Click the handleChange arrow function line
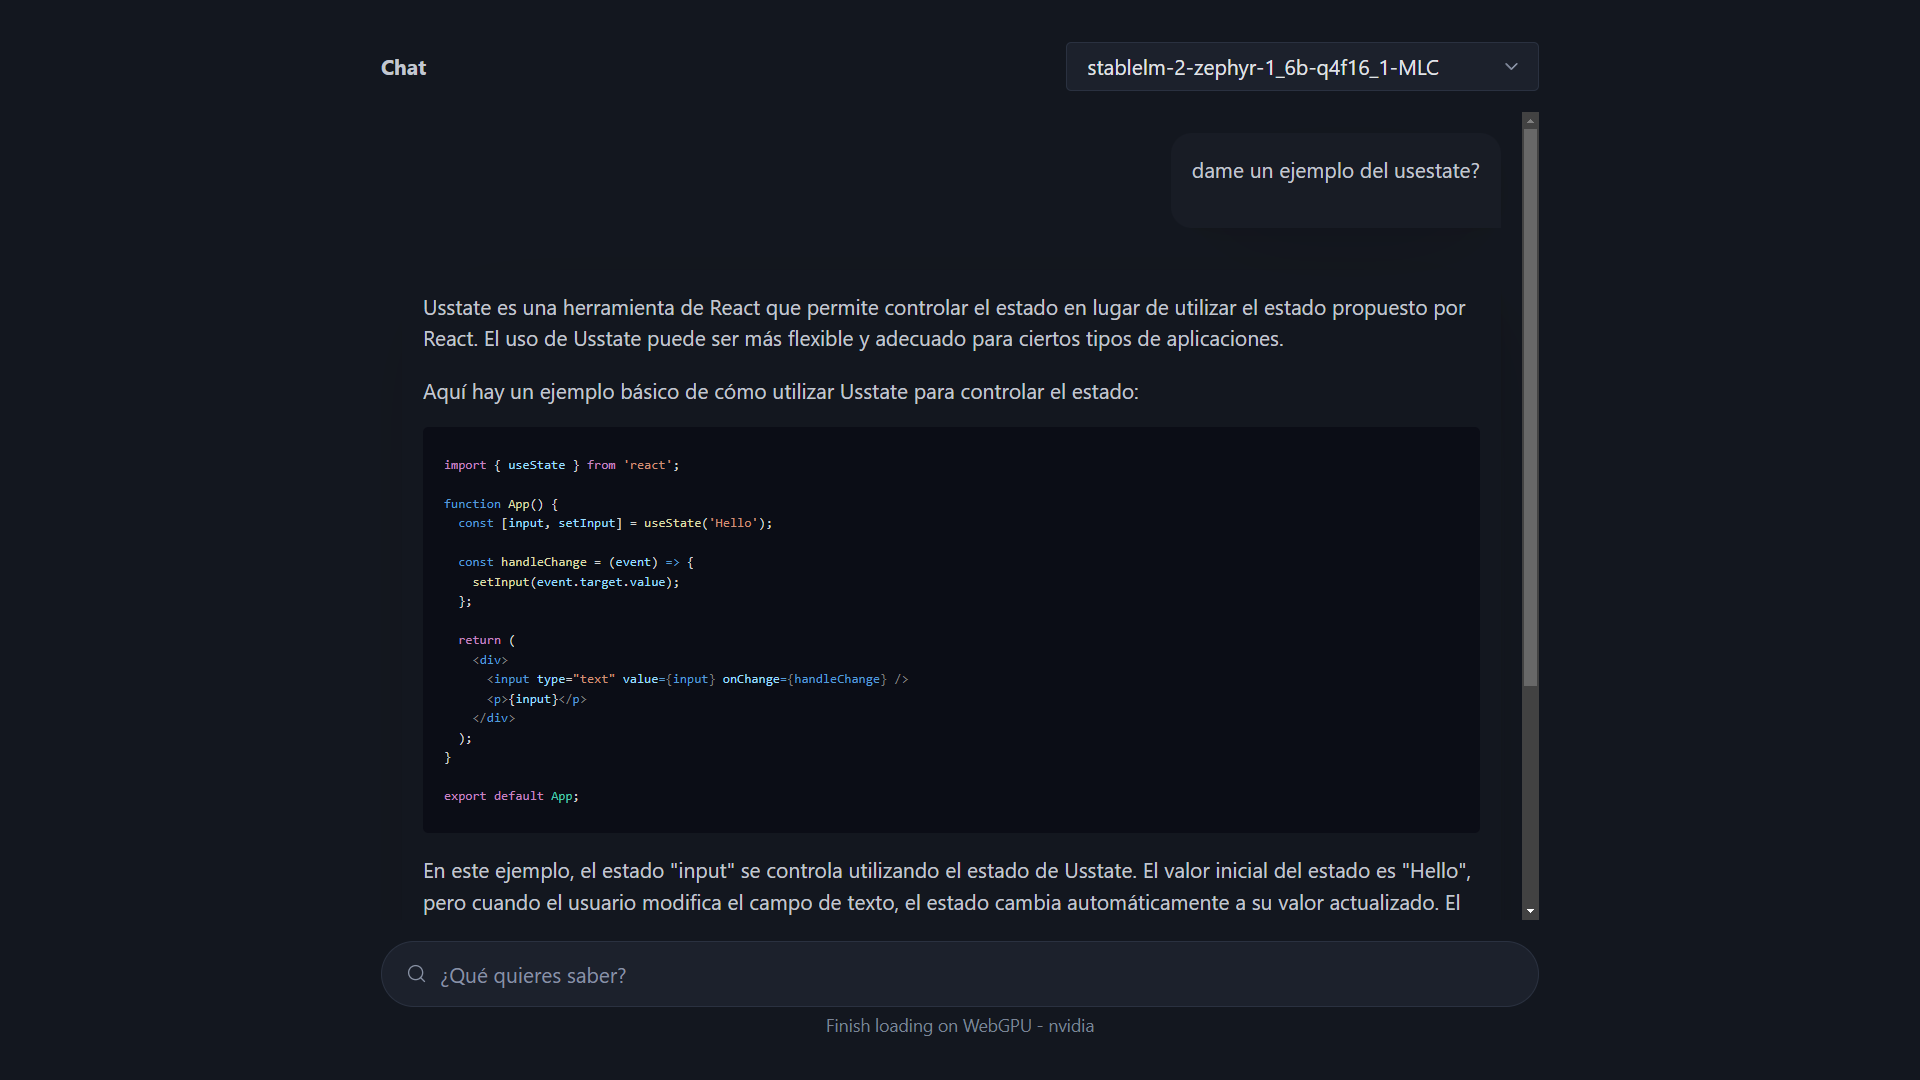This screenshot has width=1920, height=1080. click(x=575, y=562)
